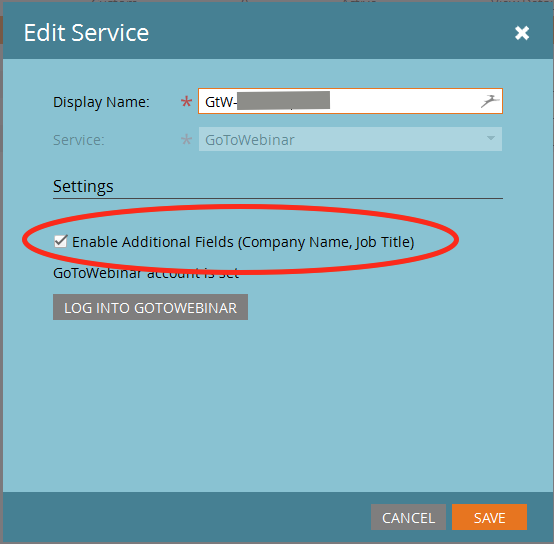Click the "Settings" section heading
This screenshot has width=554, height=544.
[x=83, y=186]
